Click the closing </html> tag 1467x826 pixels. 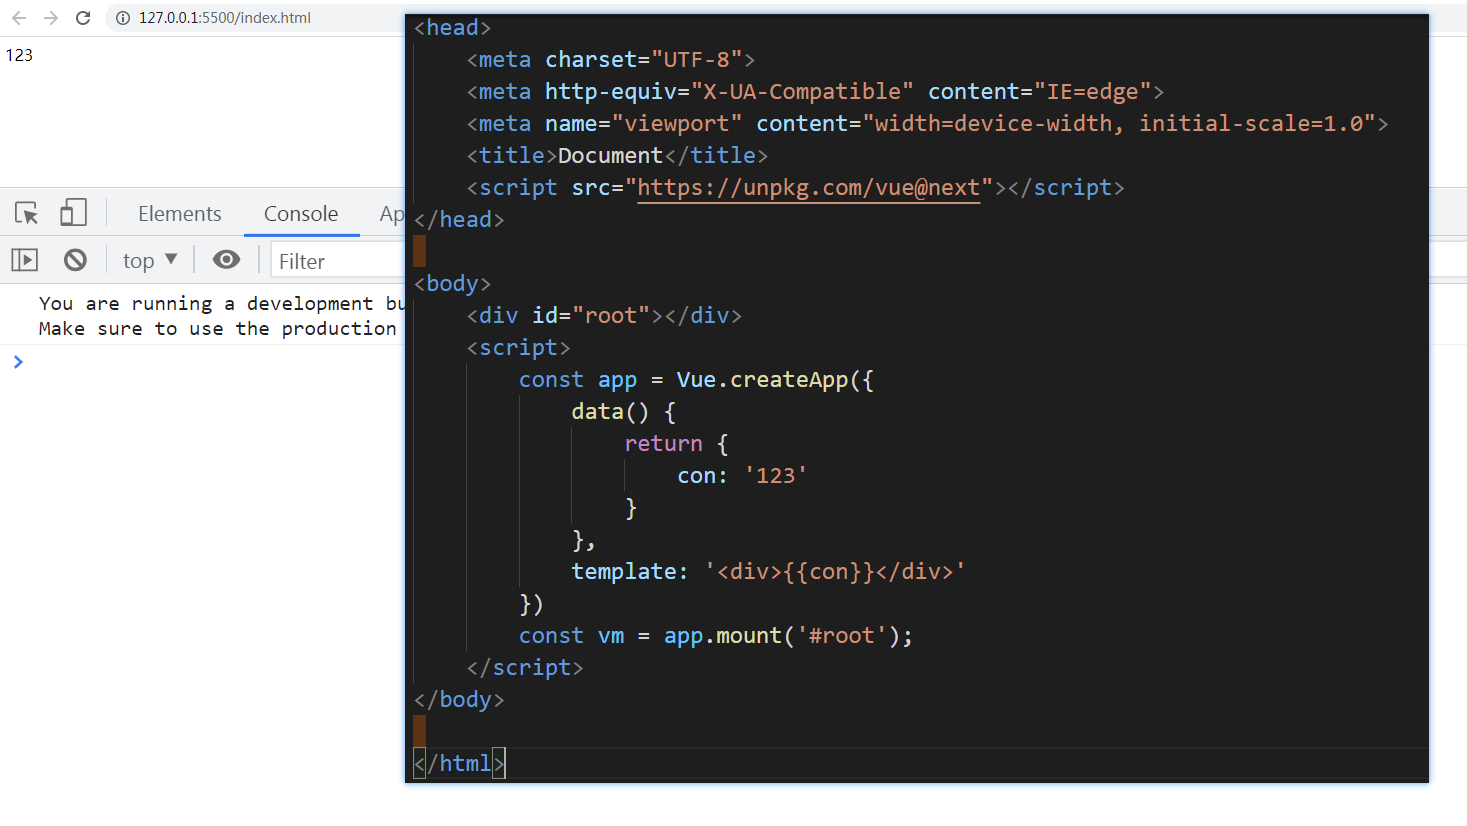[x=459, y=764]
